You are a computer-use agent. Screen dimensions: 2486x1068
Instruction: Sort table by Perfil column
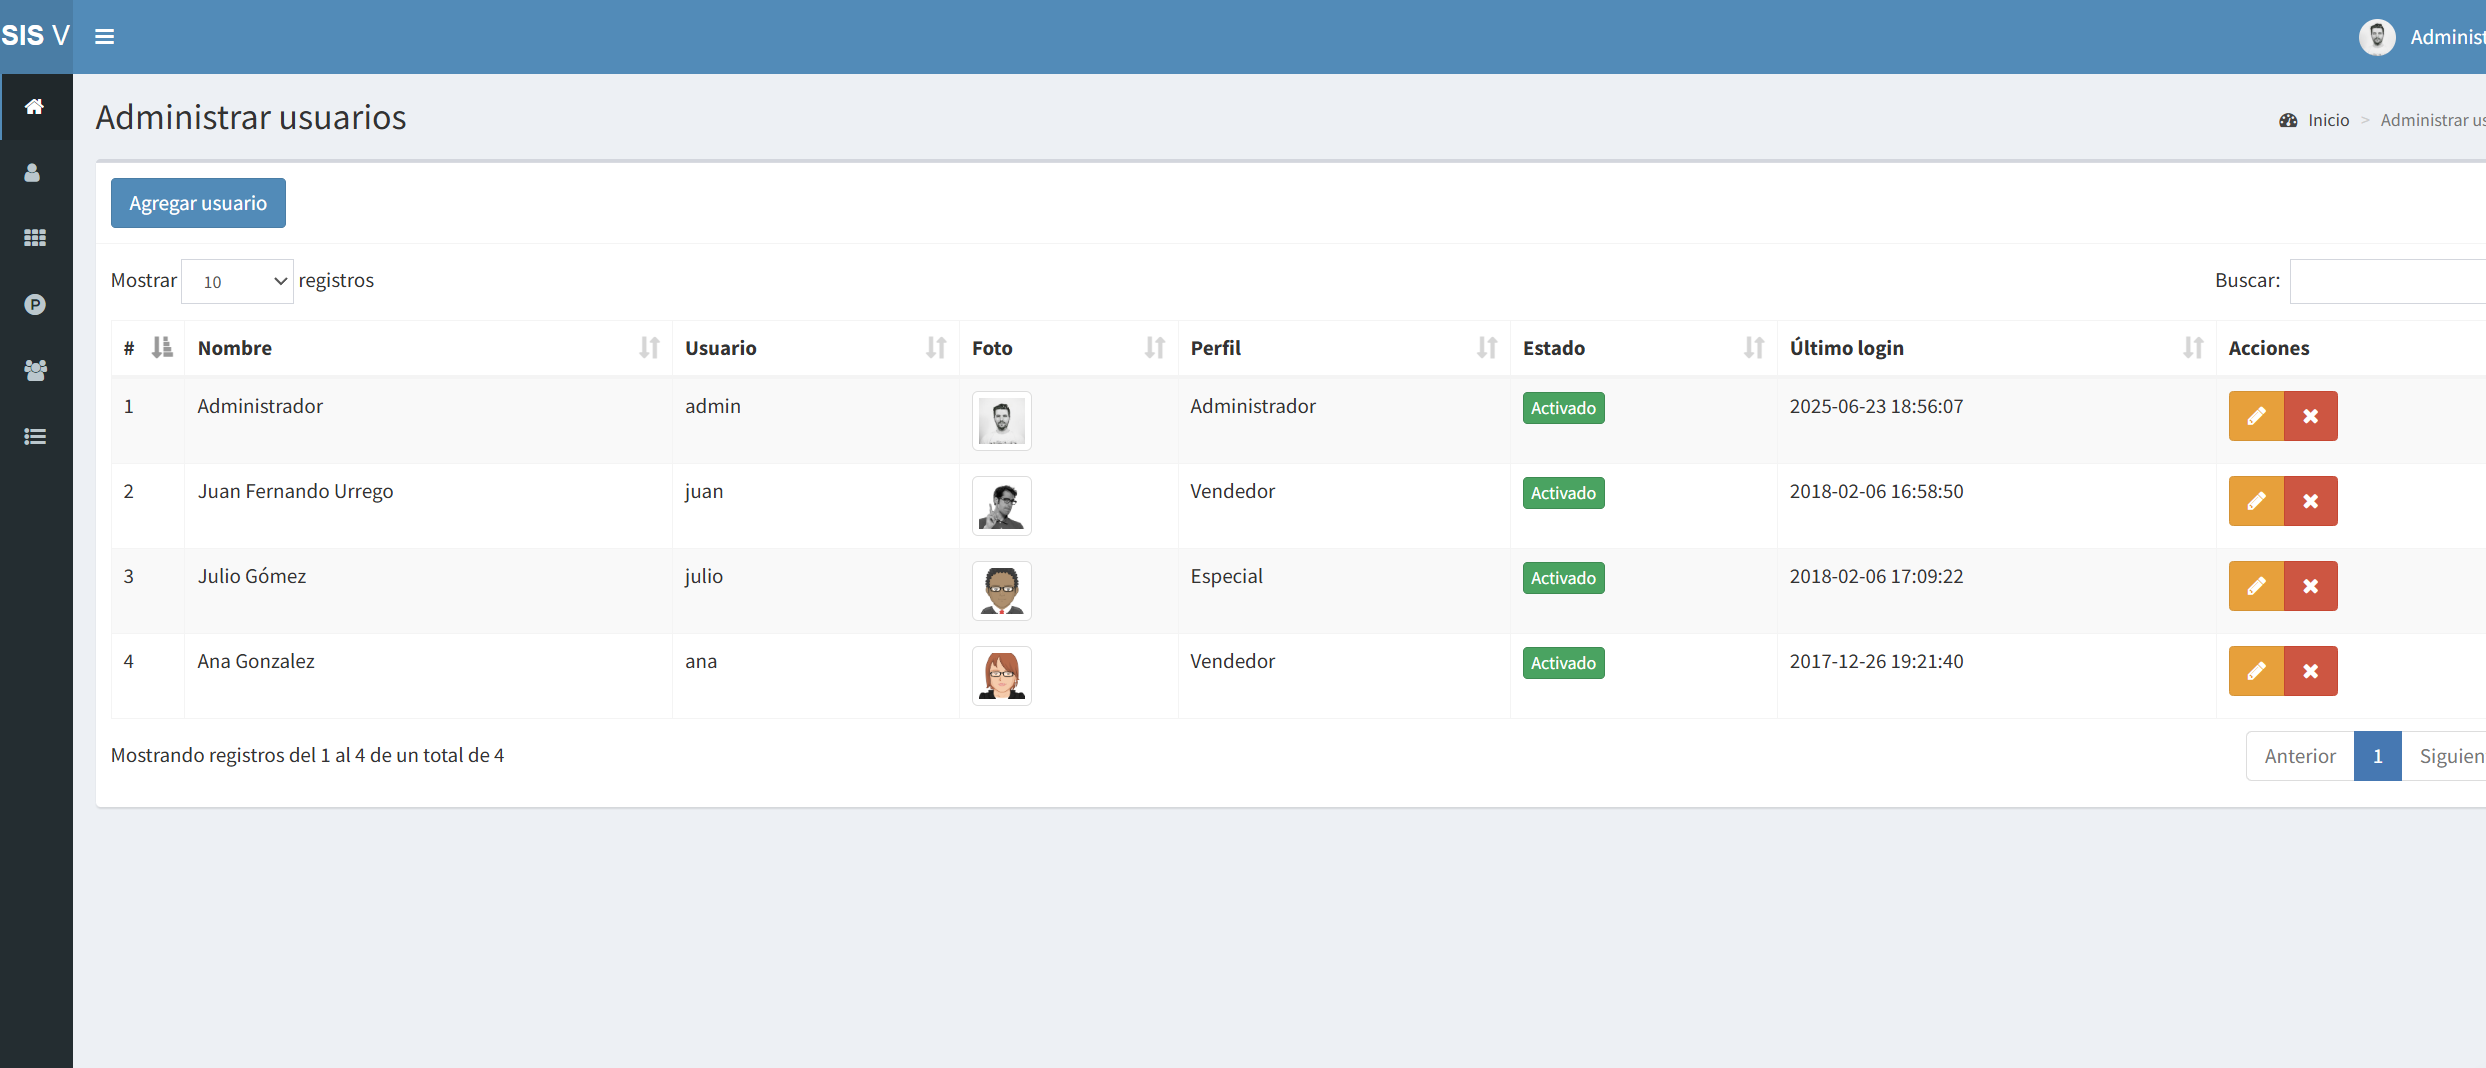(1344, 348)
